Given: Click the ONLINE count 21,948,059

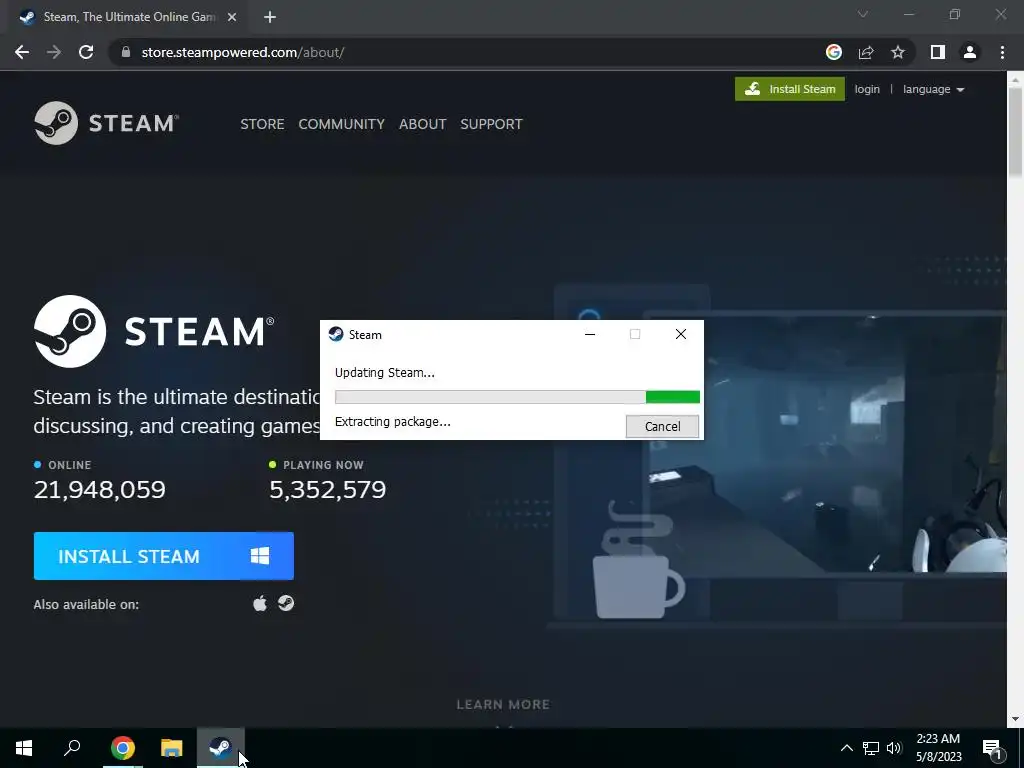Looking at the screenshot, I should (x=100, y=490).
